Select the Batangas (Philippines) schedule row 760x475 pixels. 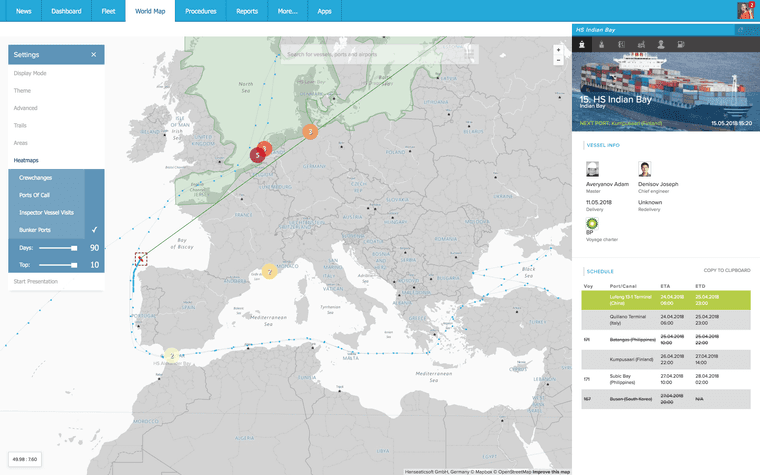666,340
